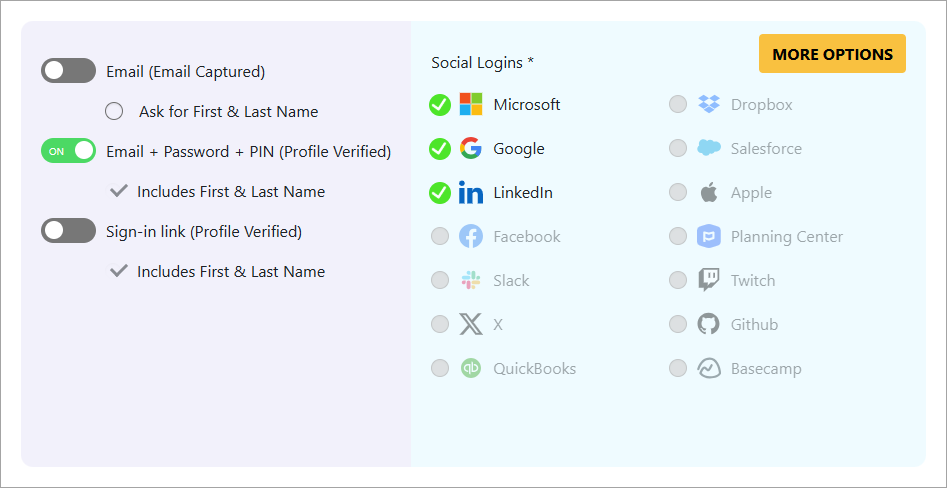Click the Google logo icon

(470, 149)
